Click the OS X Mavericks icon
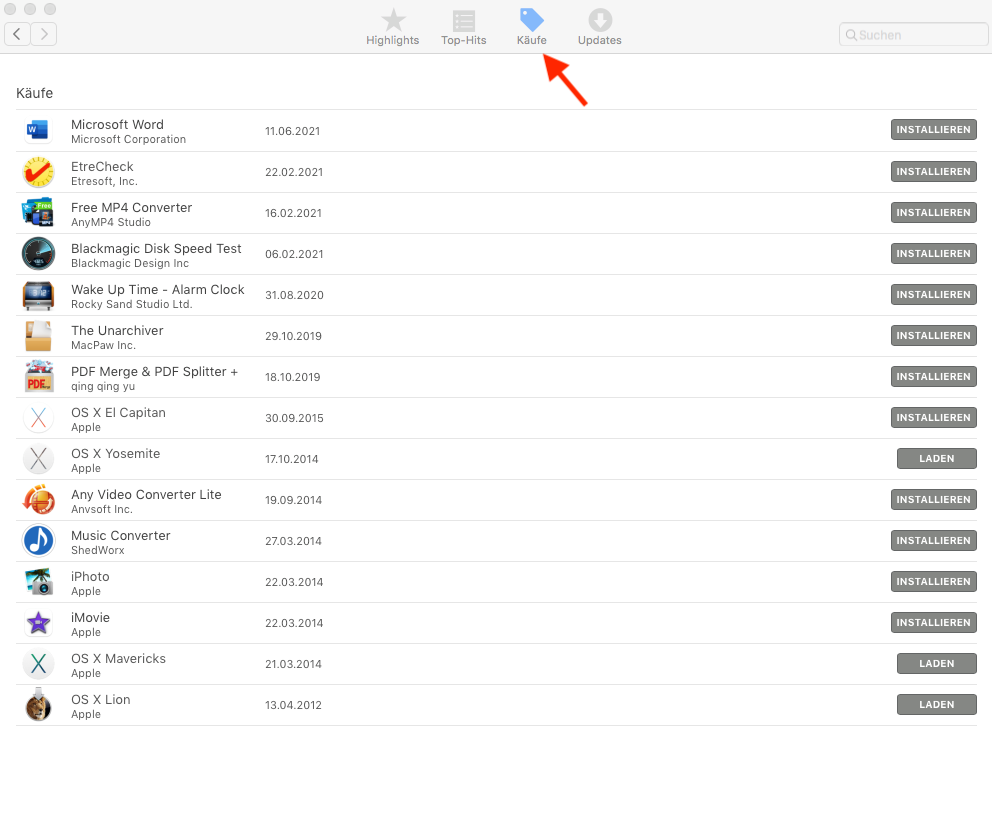Image resolution: width=992 pixels, height=827 pixels. [38, 664]
